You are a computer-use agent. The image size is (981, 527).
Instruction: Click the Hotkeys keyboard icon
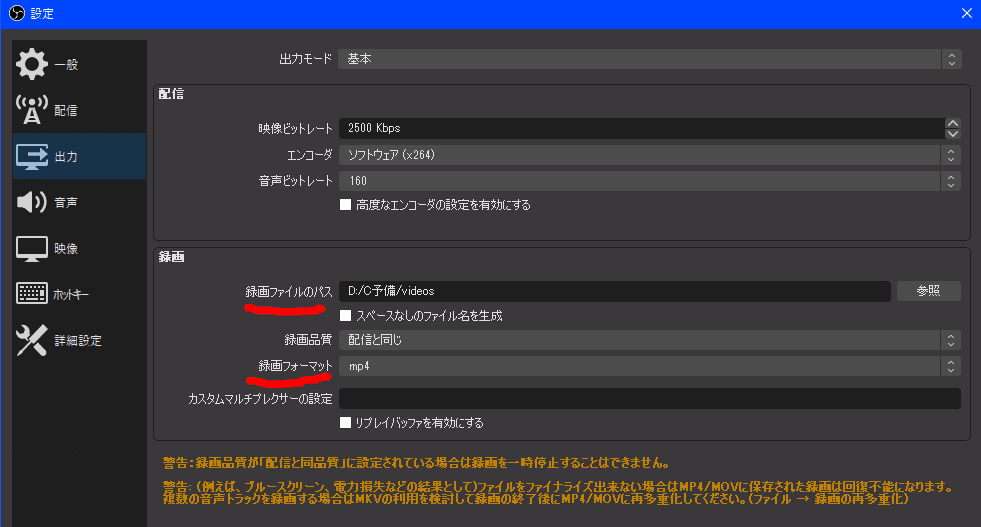(x=32, y=294)
